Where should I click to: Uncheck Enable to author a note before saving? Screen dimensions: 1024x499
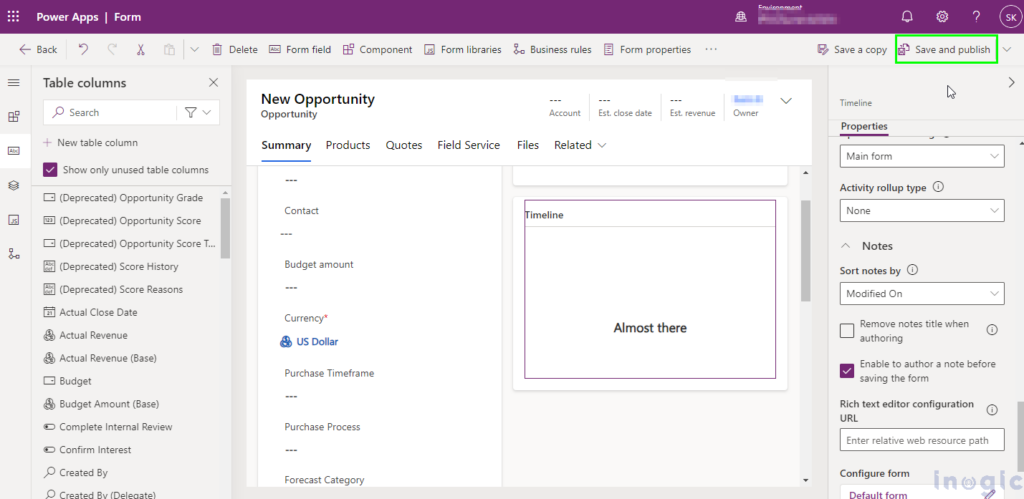pos(847,371)
